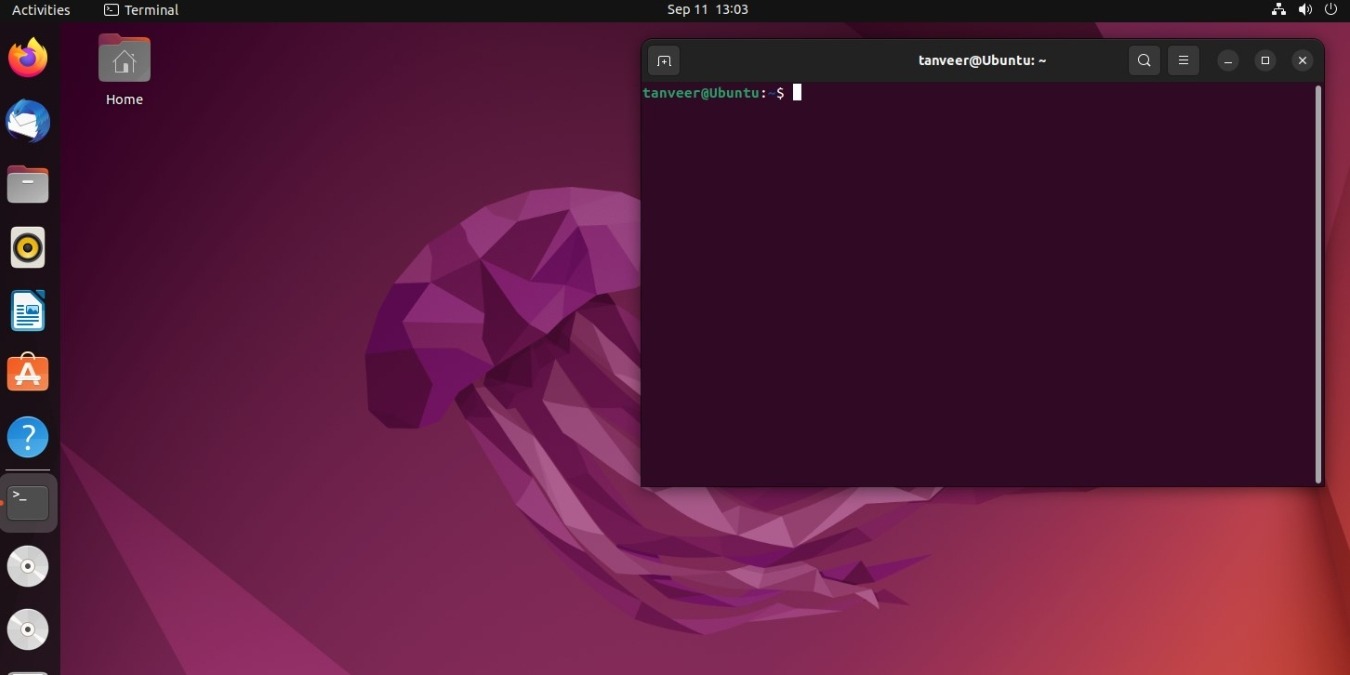Toggle the system volume indicator
1350x675 pixels.
pyautogui.click(x=1305, y=9)
